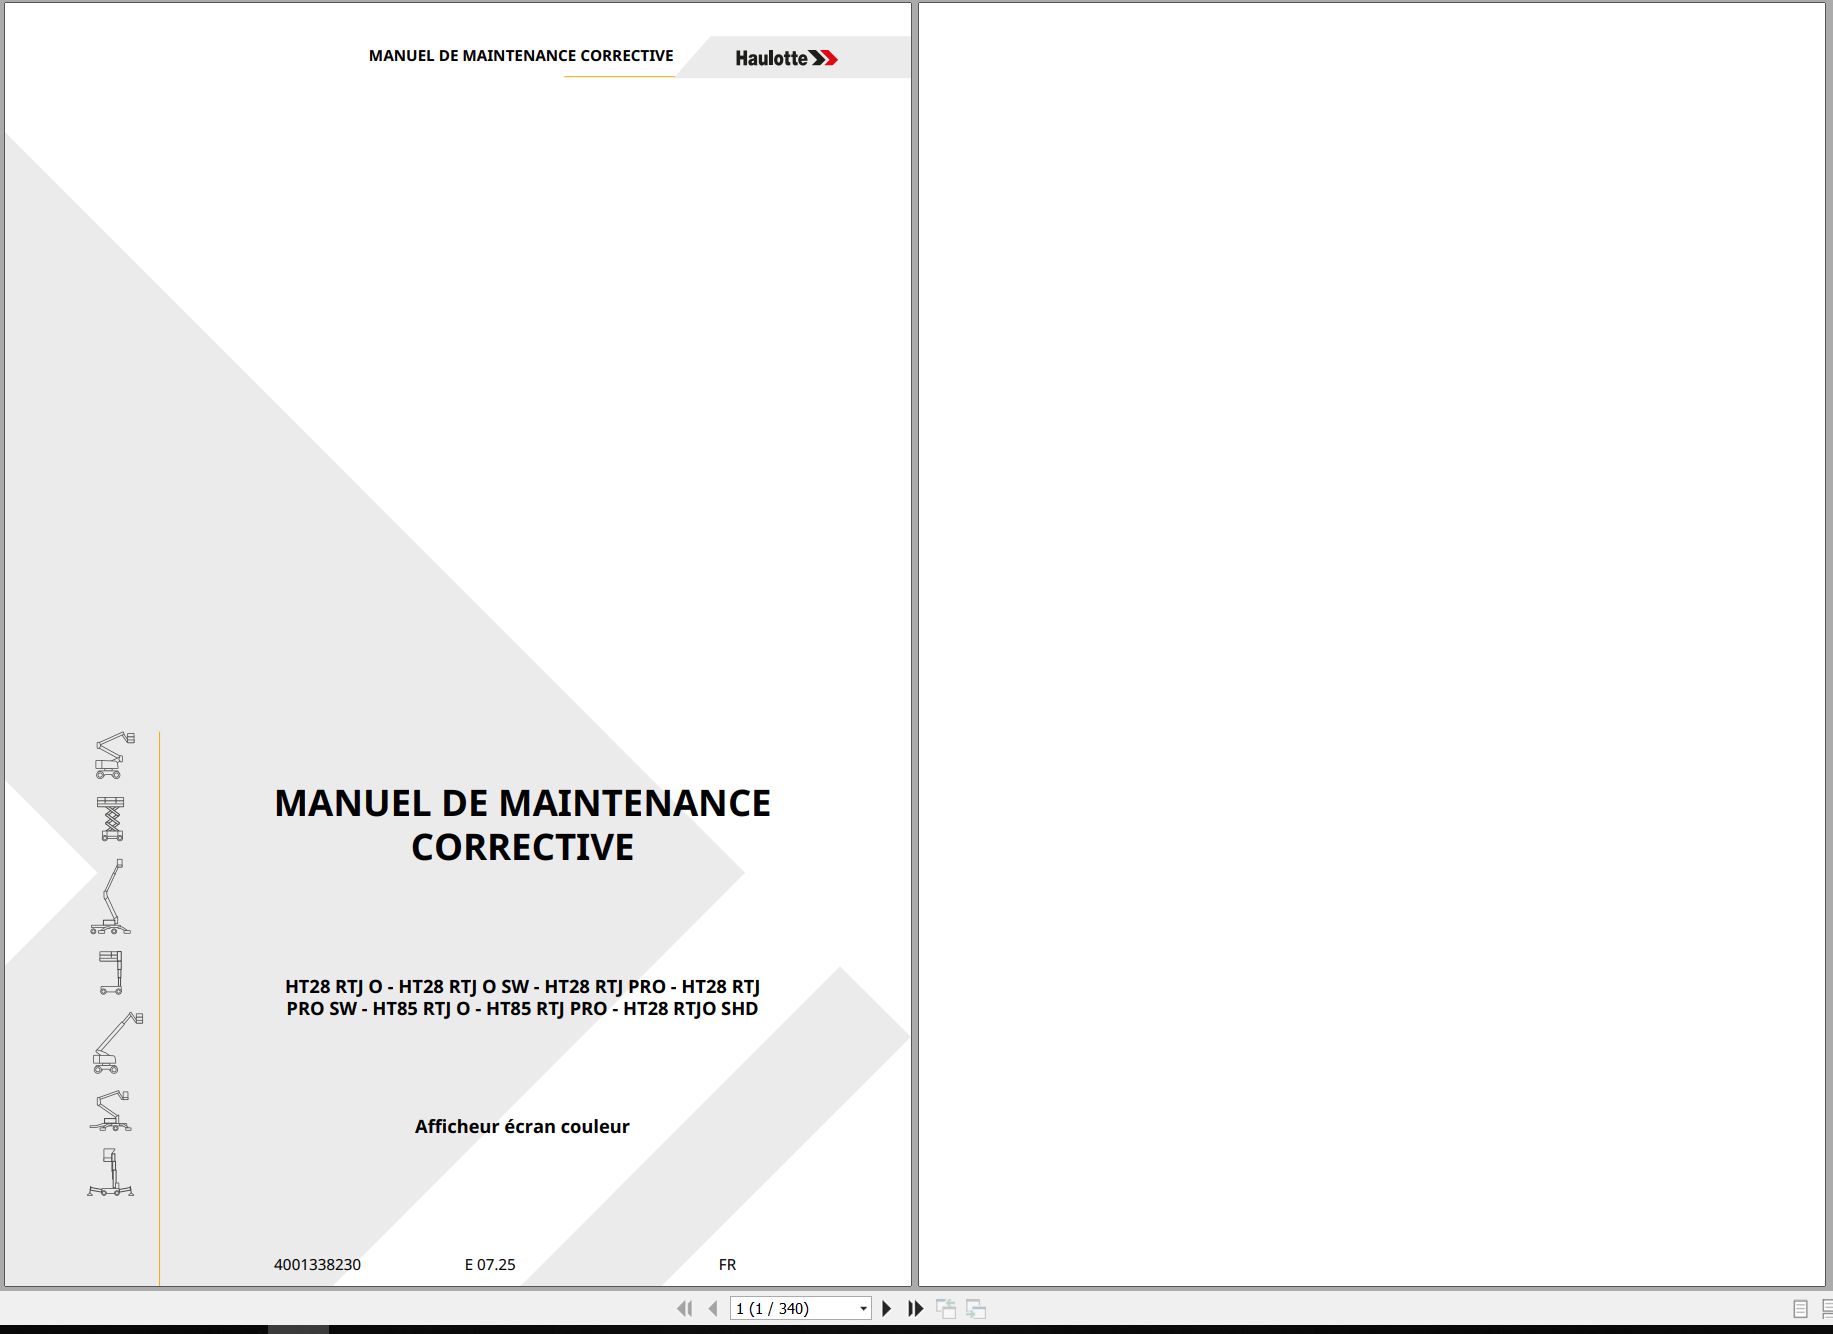
Task: Click the HT28 RTJ model list text
Action: tap(522, 998)
